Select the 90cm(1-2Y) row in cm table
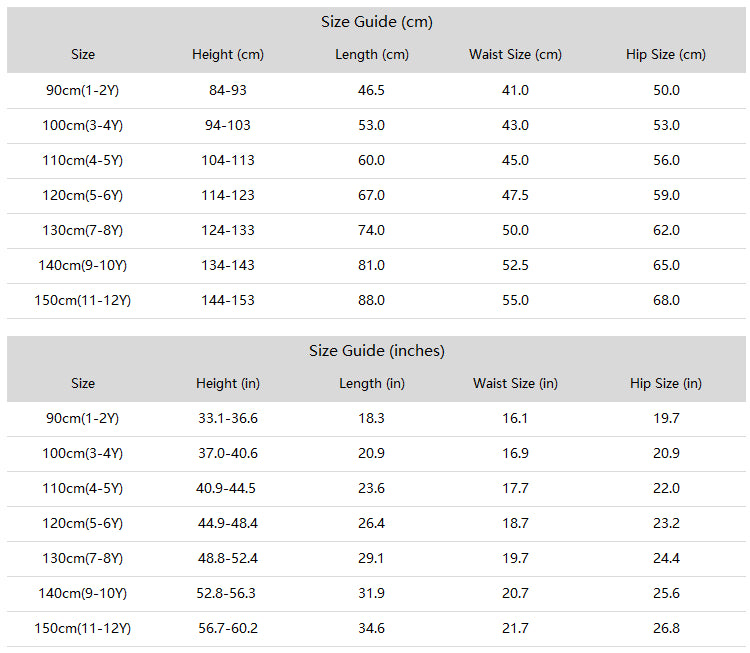 376,90
